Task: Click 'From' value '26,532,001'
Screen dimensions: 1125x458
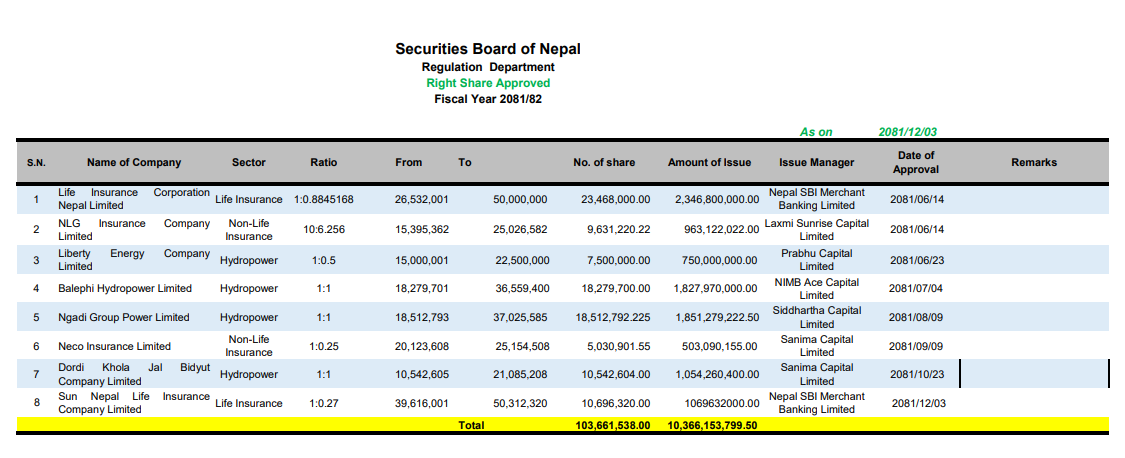Action: [422, 199]
